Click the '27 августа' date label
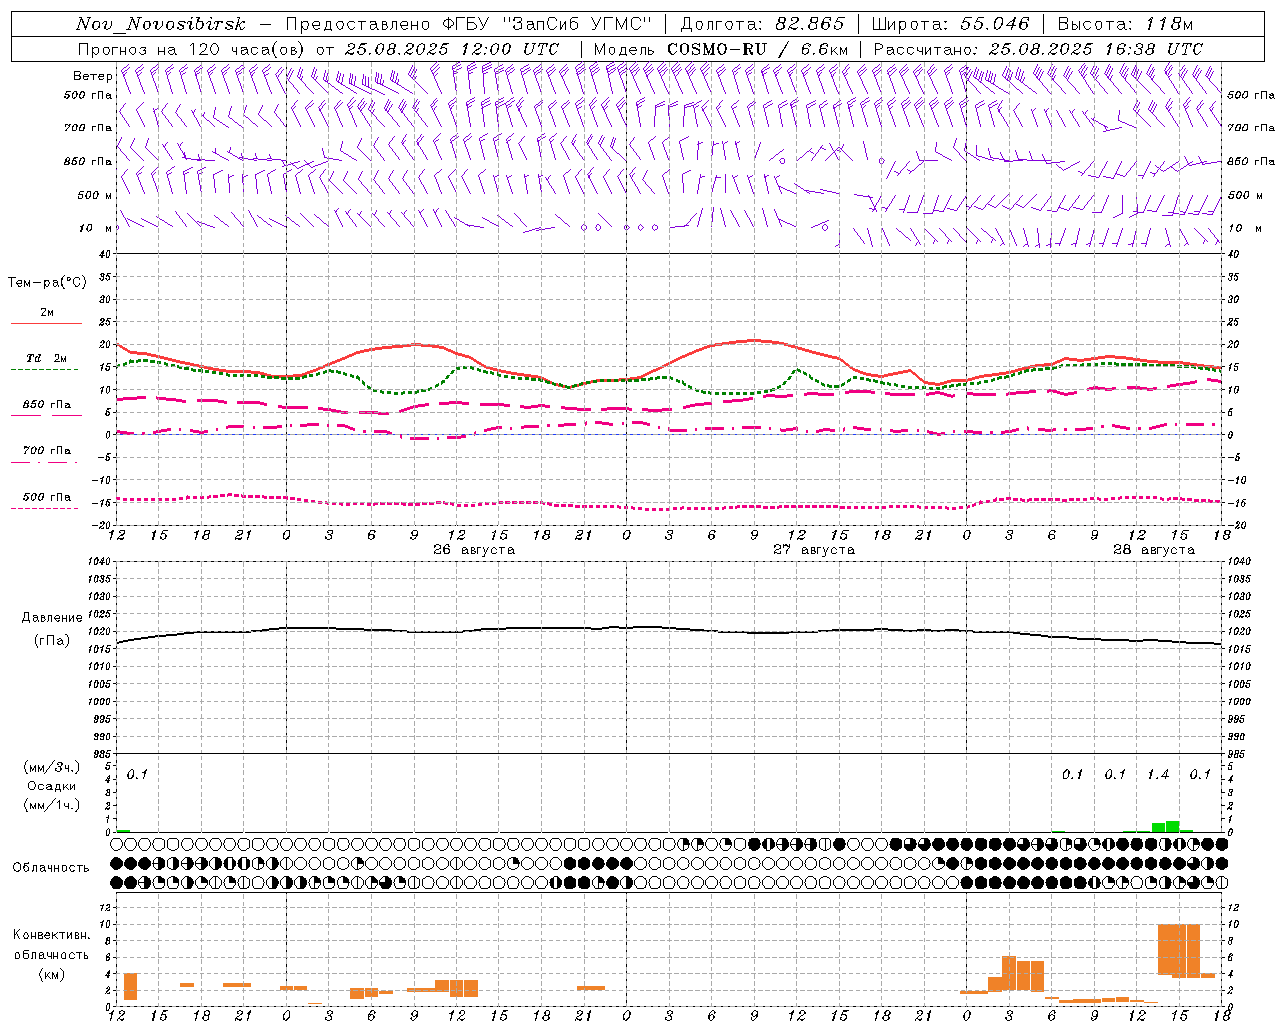Image resolution: width=1280 pixels, height=1024 pixels. [x=814, y=550]
